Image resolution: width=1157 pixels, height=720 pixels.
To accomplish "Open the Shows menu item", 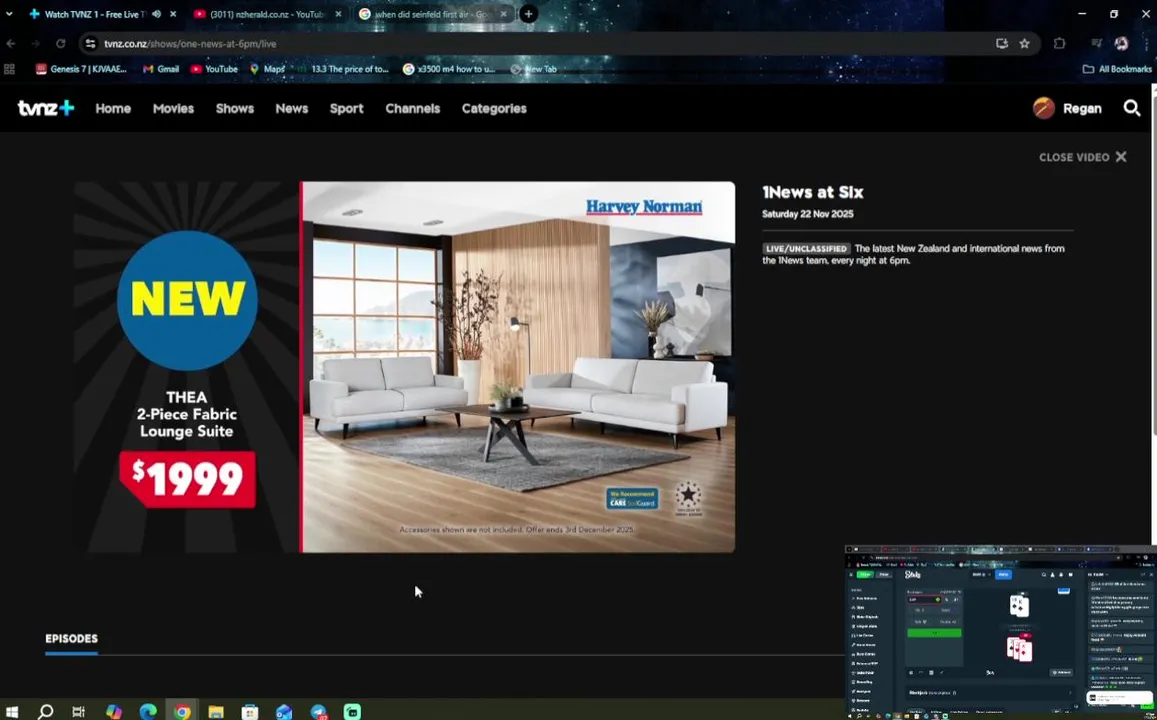I will [x=235, y=108].
